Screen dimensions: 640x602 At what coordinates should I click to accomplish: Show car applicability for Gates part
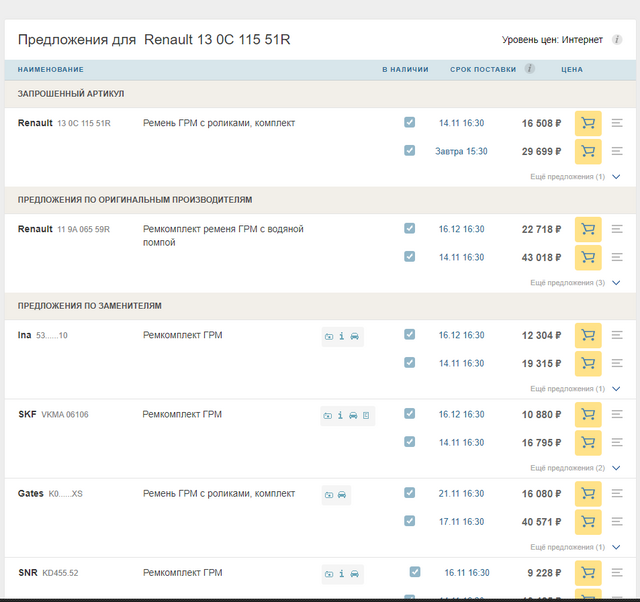342,495
